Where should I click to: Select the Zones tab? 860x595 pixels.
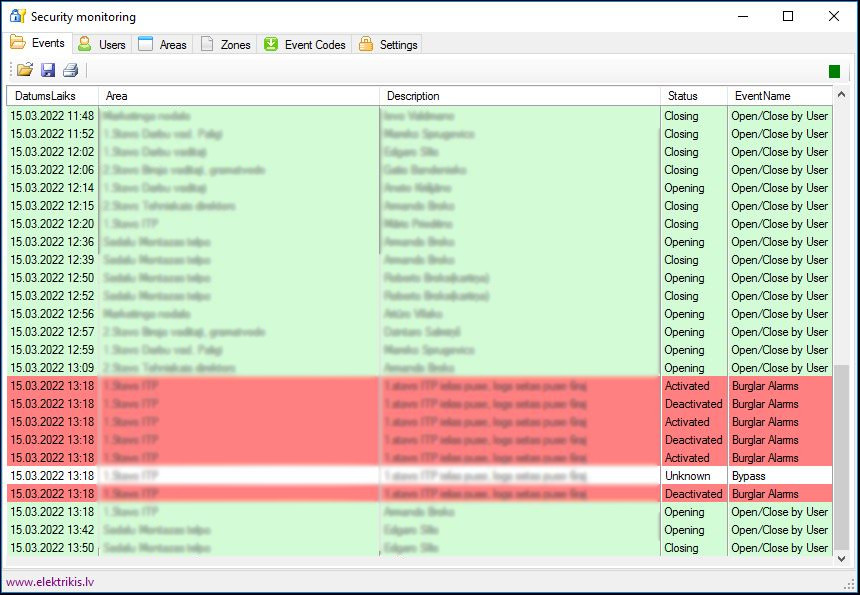(225, 45)
